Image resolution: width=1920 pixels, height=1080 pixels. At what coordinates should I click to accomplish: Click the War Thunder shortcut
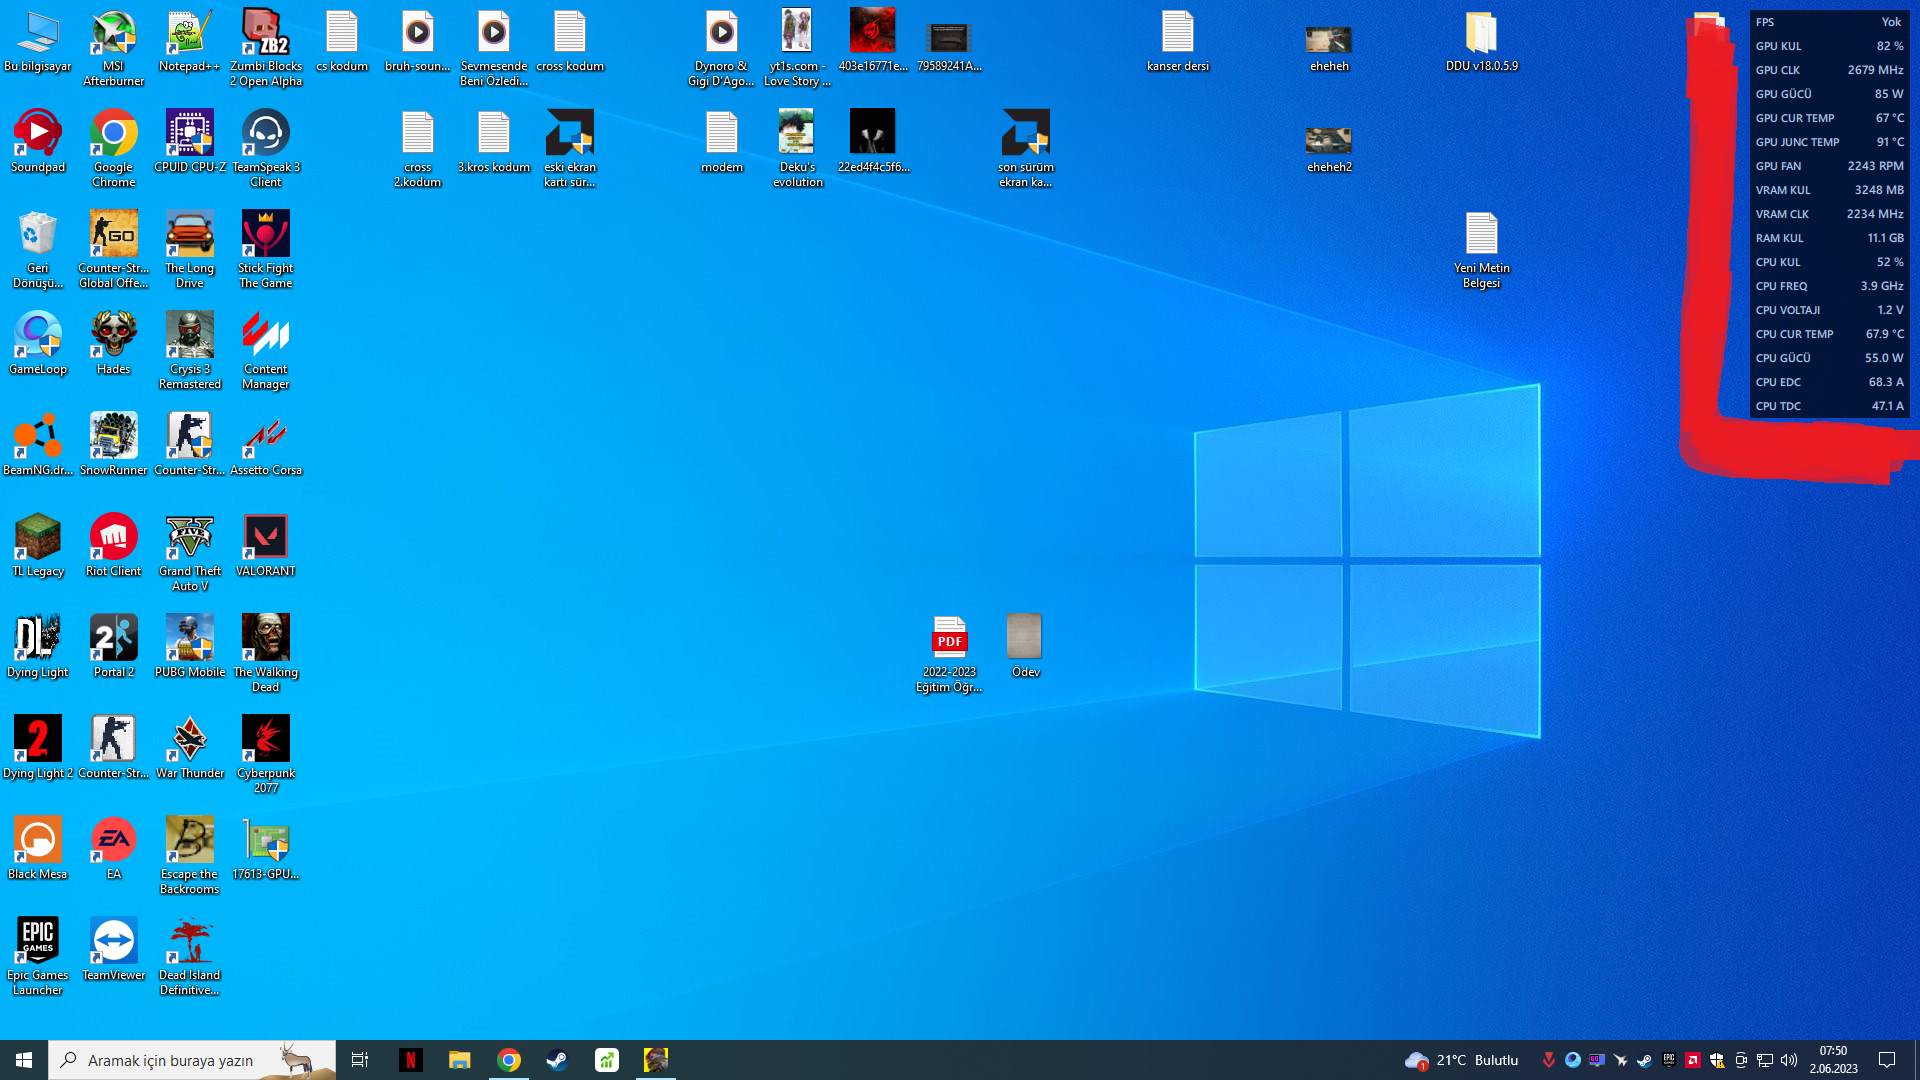190,747
